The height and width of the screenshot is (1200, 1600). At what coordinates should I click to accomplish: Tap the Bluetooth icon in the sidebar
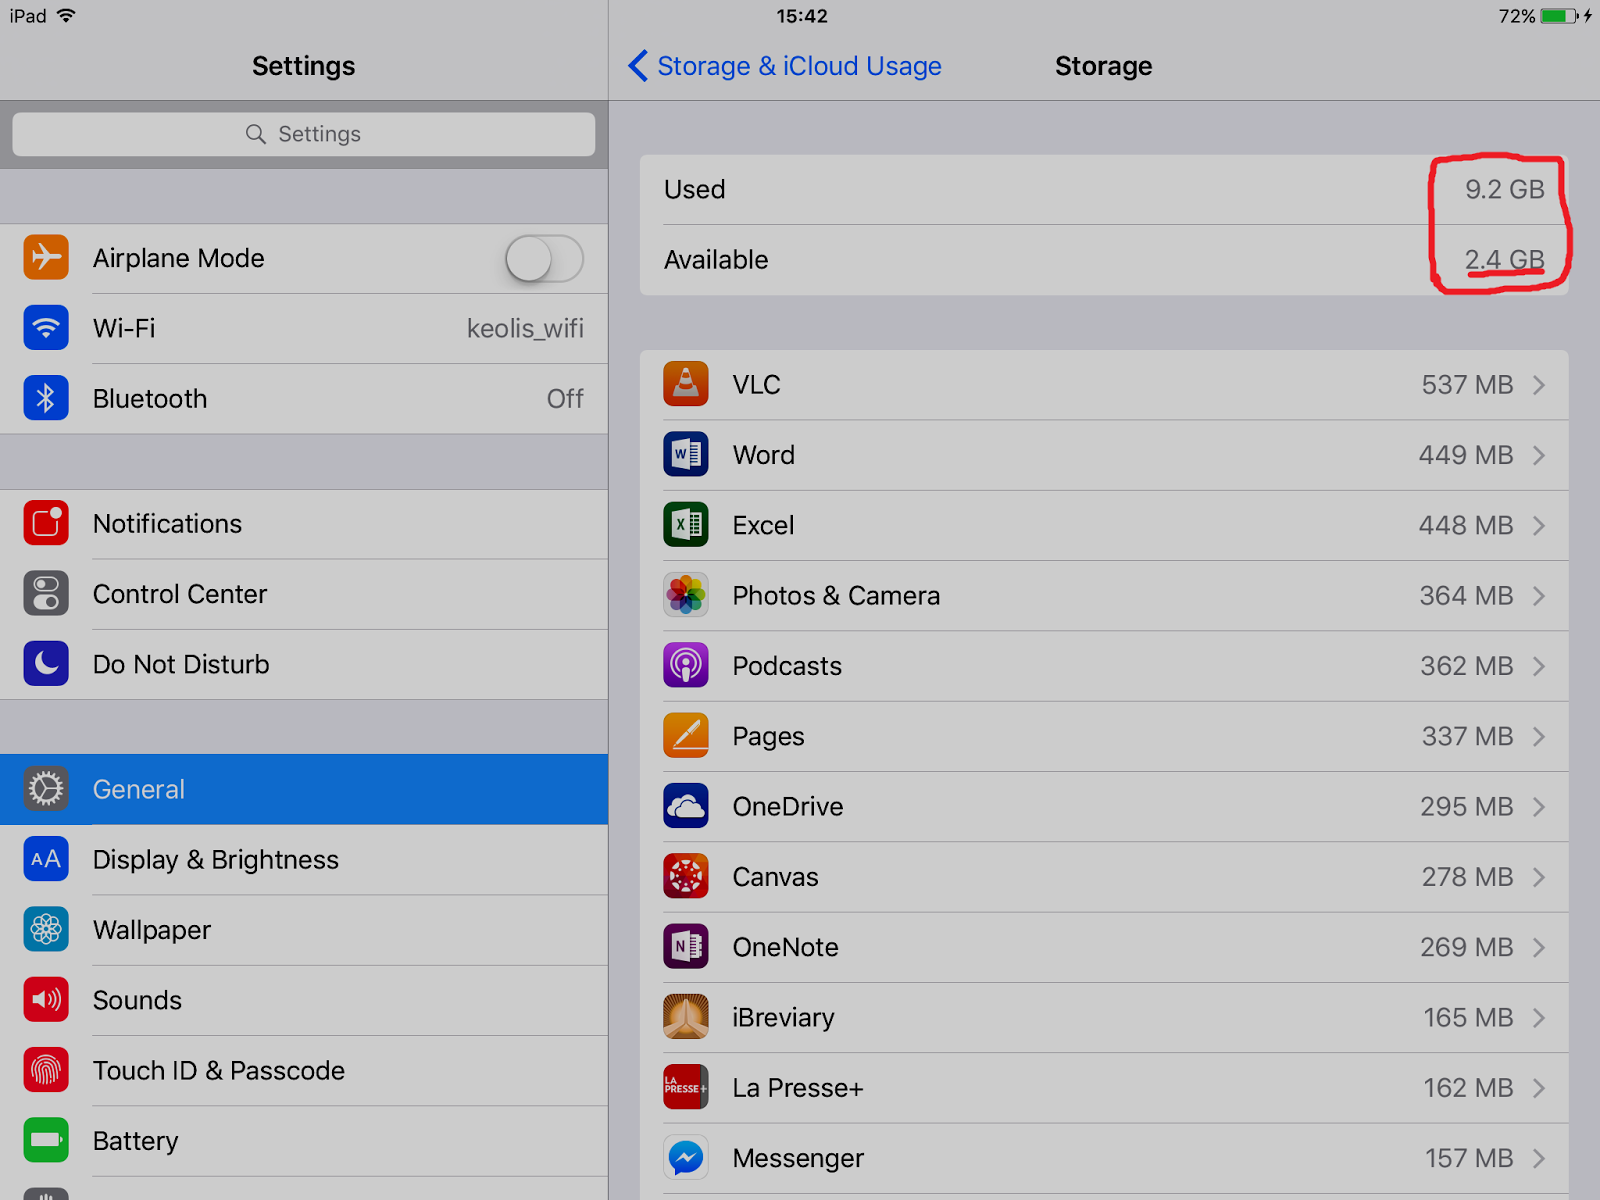click(x=46, y=398)
